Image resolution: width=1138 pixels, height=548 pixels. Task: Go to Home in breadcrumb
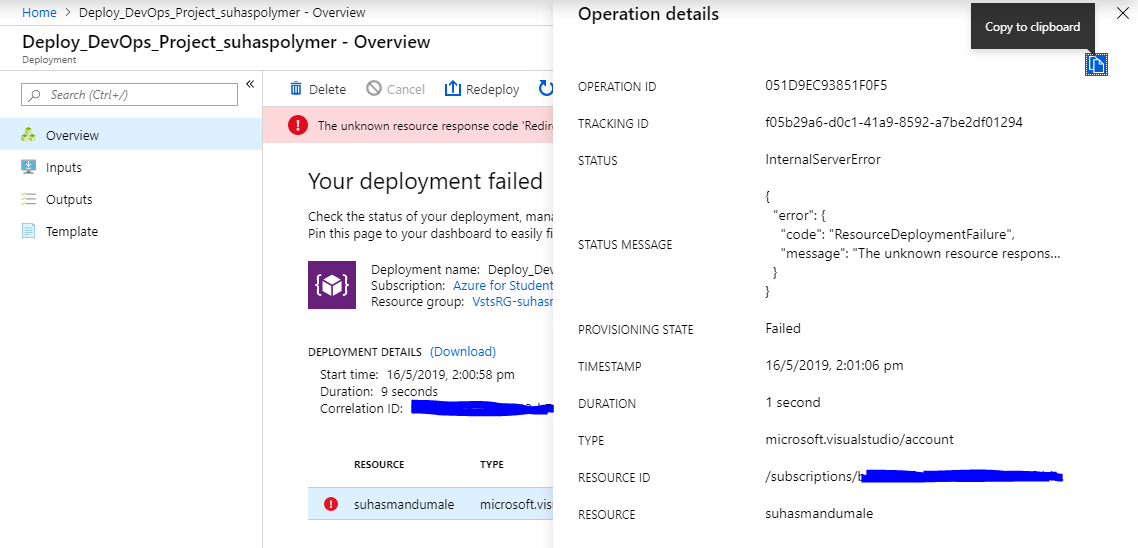coord(39,13)
